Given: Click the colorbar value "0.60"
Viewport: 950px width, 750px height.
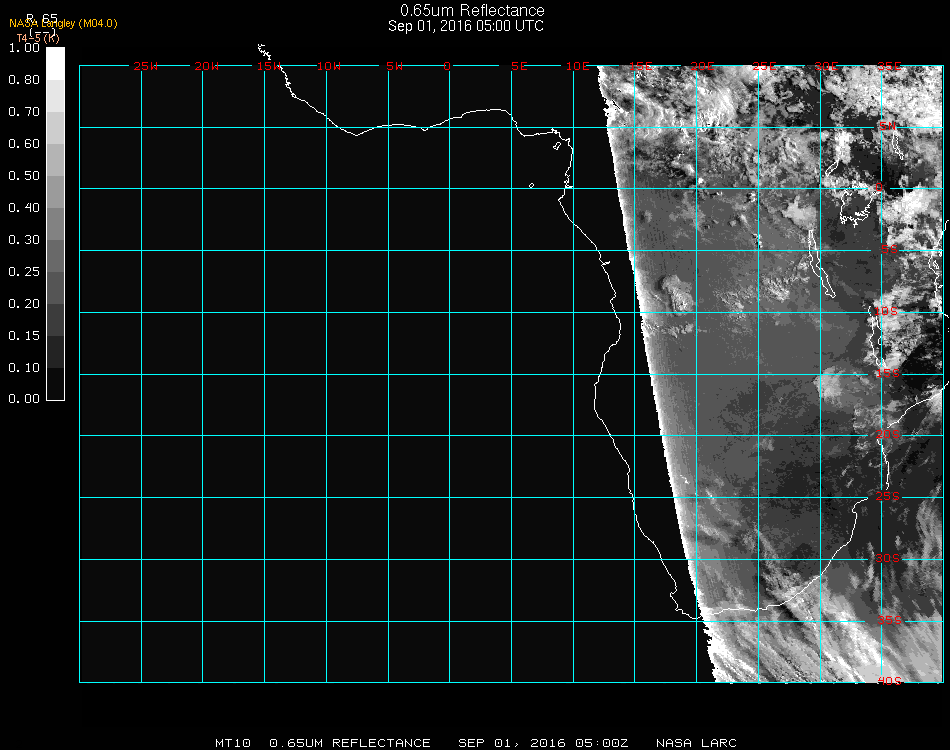Looking at the screenshot, I should pos(24,144).
